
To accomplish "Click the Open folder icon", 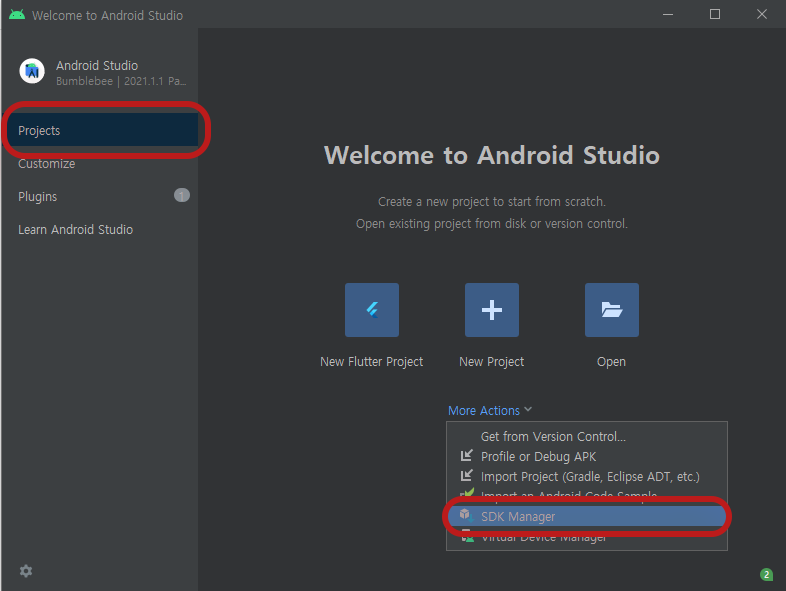I will [x=612, y=310].
